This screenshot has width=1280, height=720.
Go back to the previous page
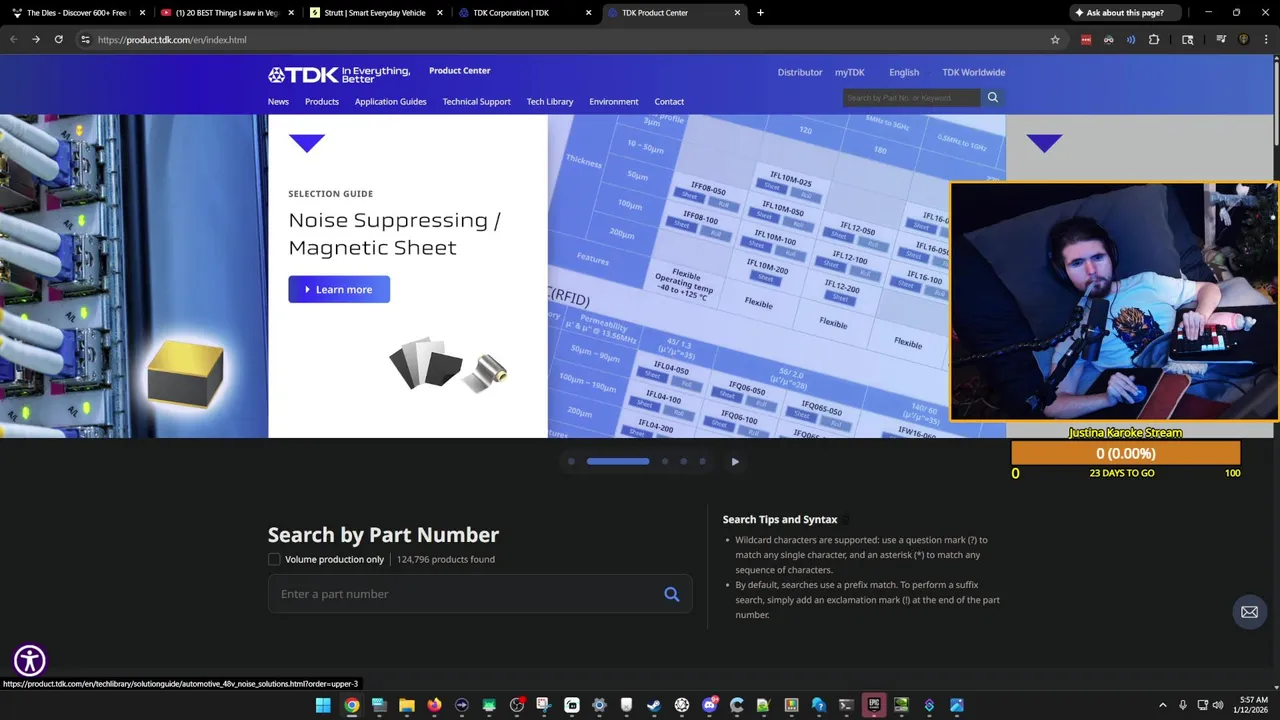(x=13, y=40)
